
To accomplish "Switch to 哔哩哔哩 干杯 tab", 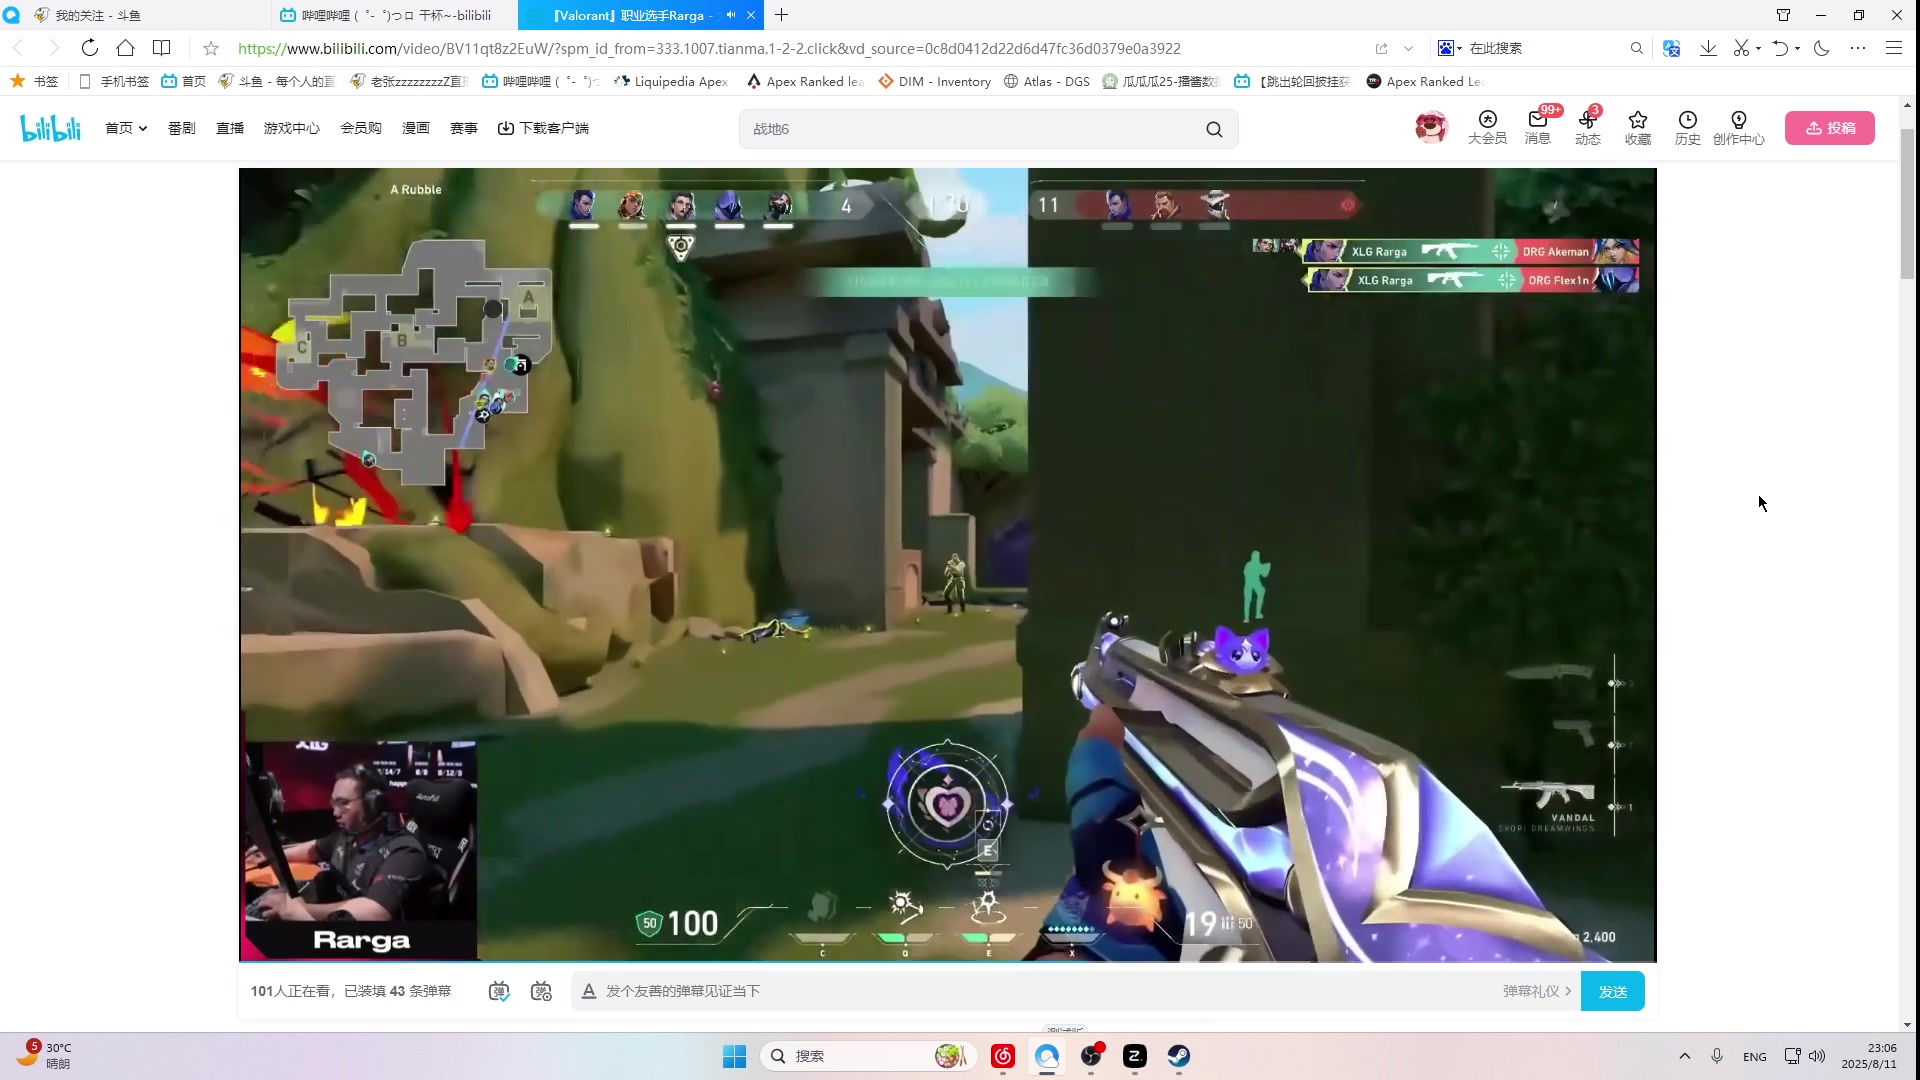I will coord(394,15).
